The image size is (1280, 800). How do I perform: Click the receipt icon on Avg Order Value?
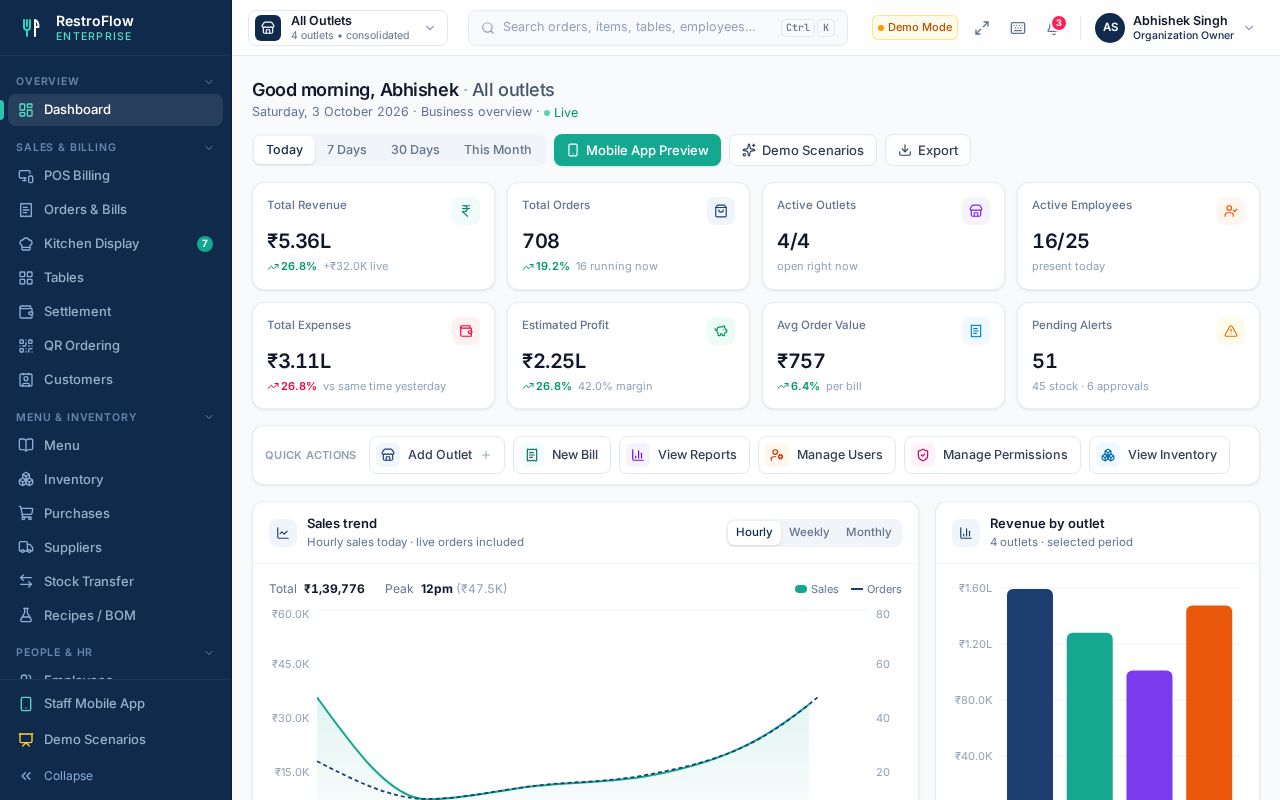[x=976, y=331]
